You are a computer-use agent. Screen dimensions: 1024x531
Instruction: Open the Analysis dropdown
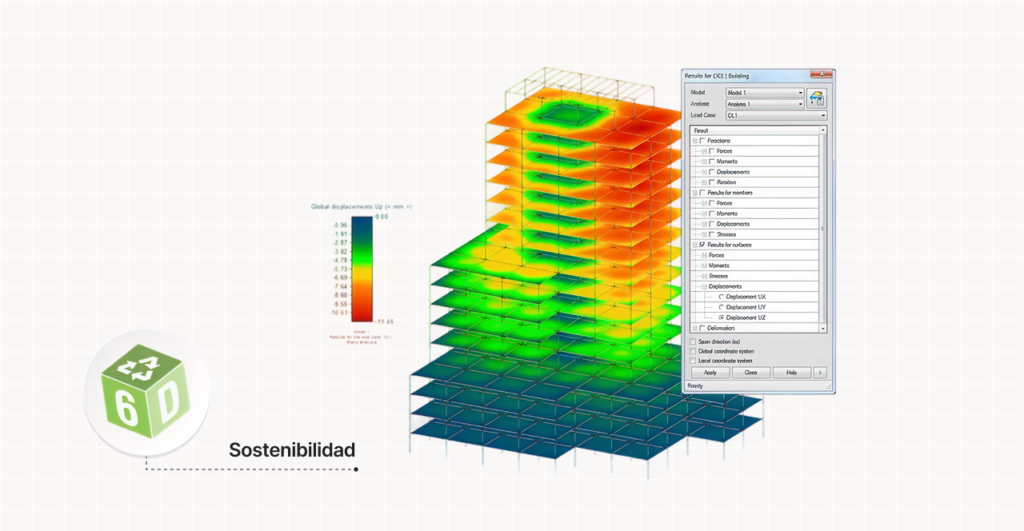point(800,104)
